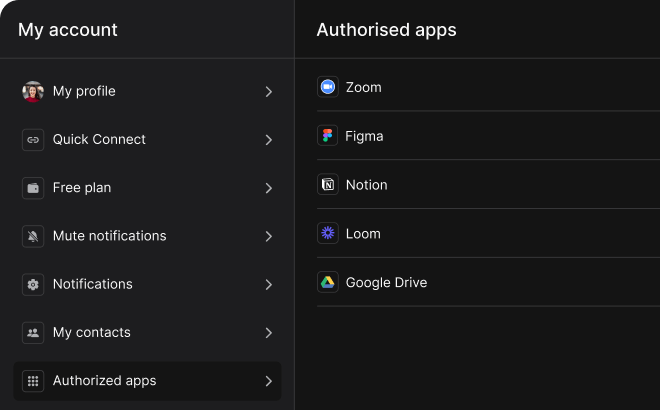
Task: Click the Notifications gear icon
Action: [33, 285]
